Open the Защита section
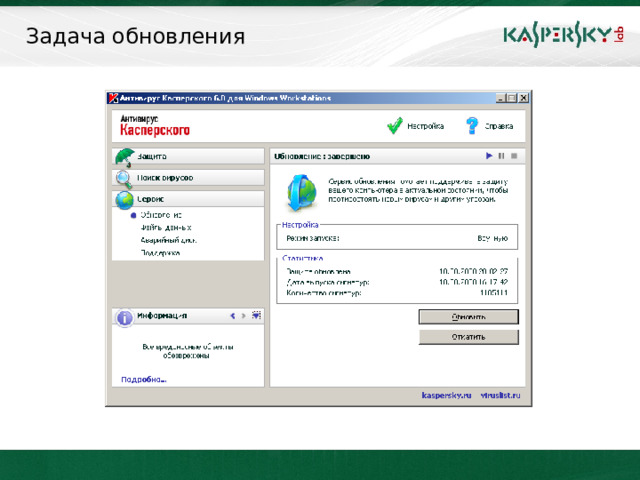 [188, 156]
